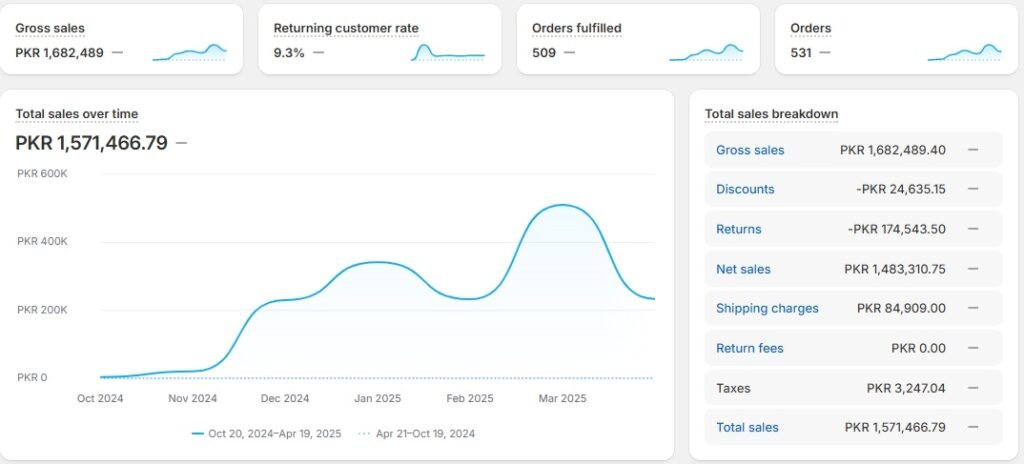The image size is (1024, 464).
Task: Open the Returns breakdown link
Action: coord(738,229)
